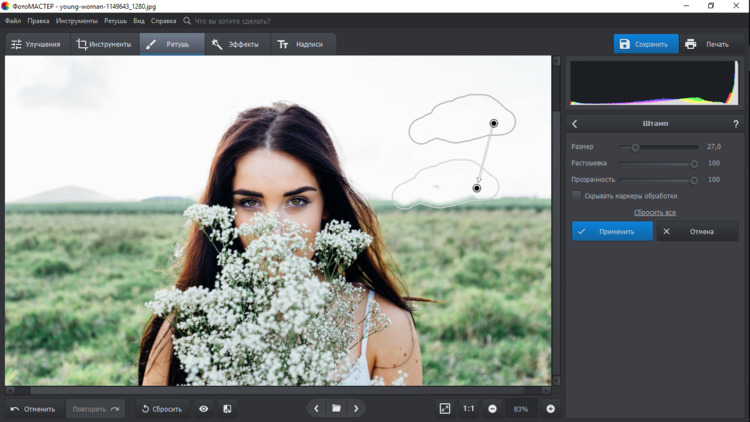Click fit-to-screen icon in bottom bar
Screen dimensions: 750x422
(445, 409)
